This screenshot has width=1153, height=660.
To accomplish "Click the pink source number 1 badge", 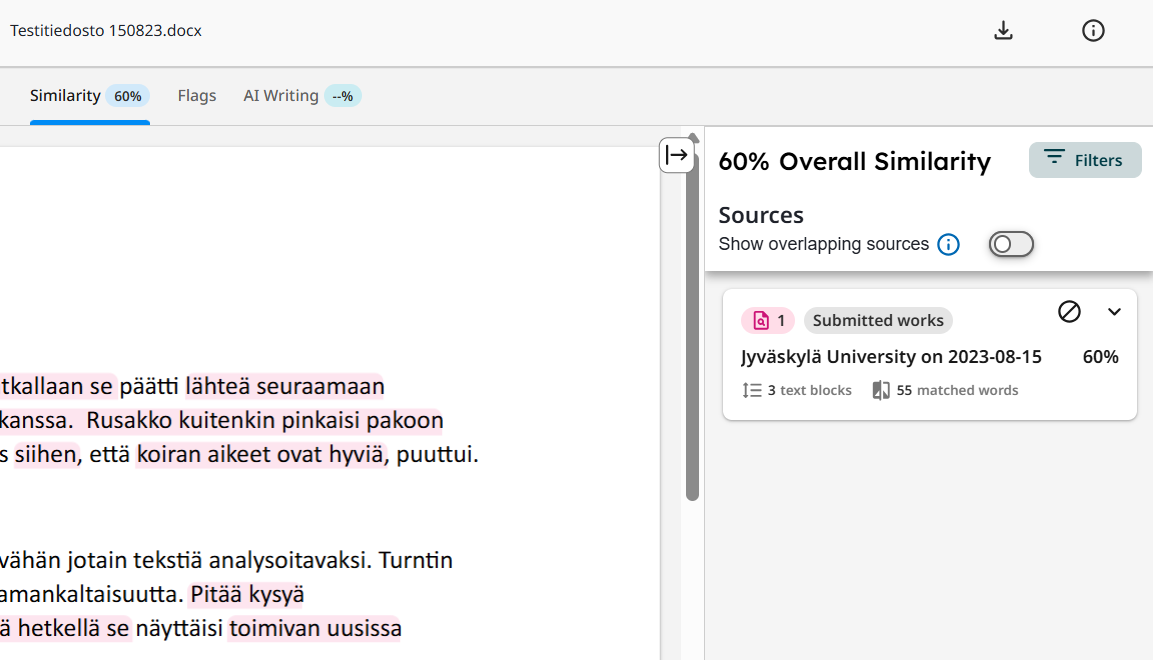I will pos(768,320).
